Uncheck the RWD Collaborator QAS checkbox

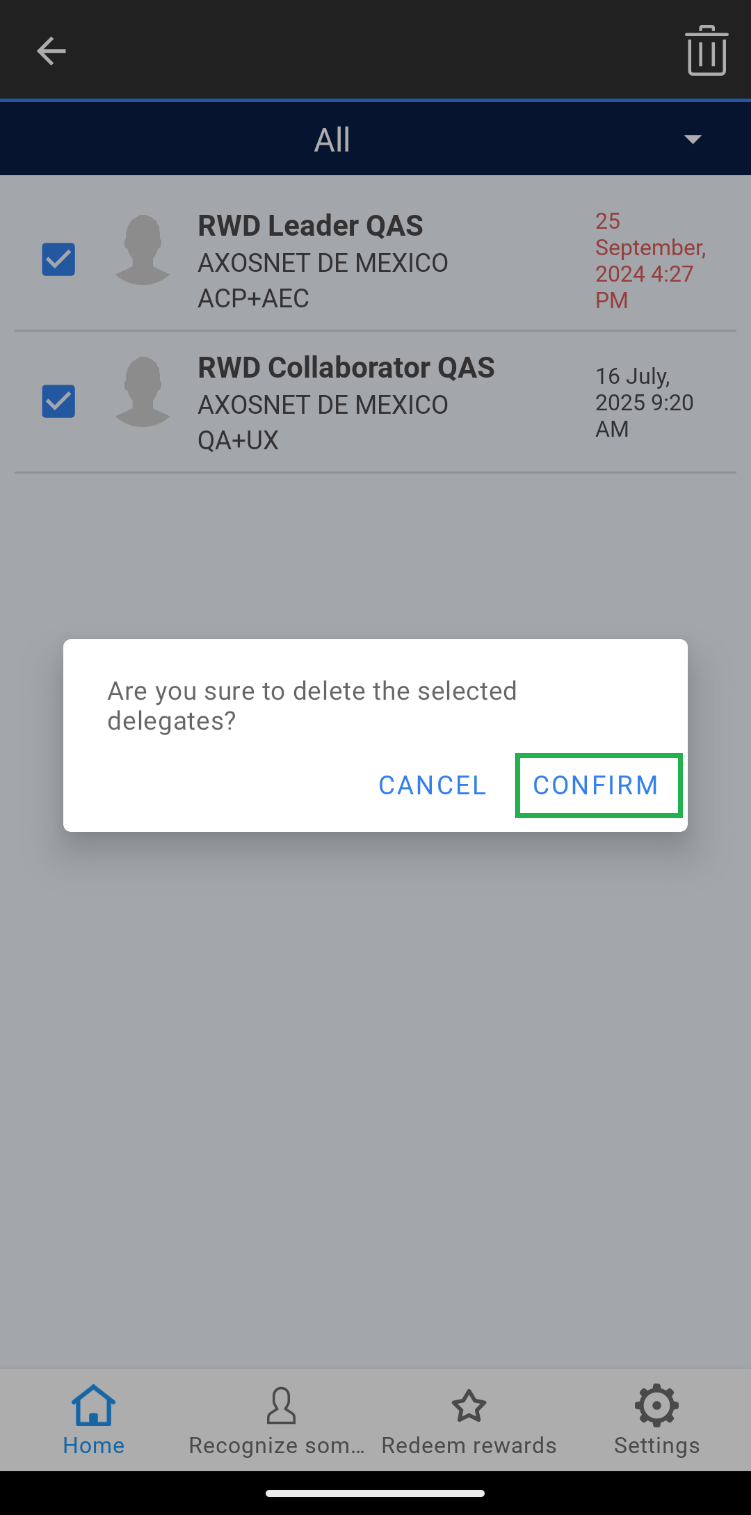point(58,402)
